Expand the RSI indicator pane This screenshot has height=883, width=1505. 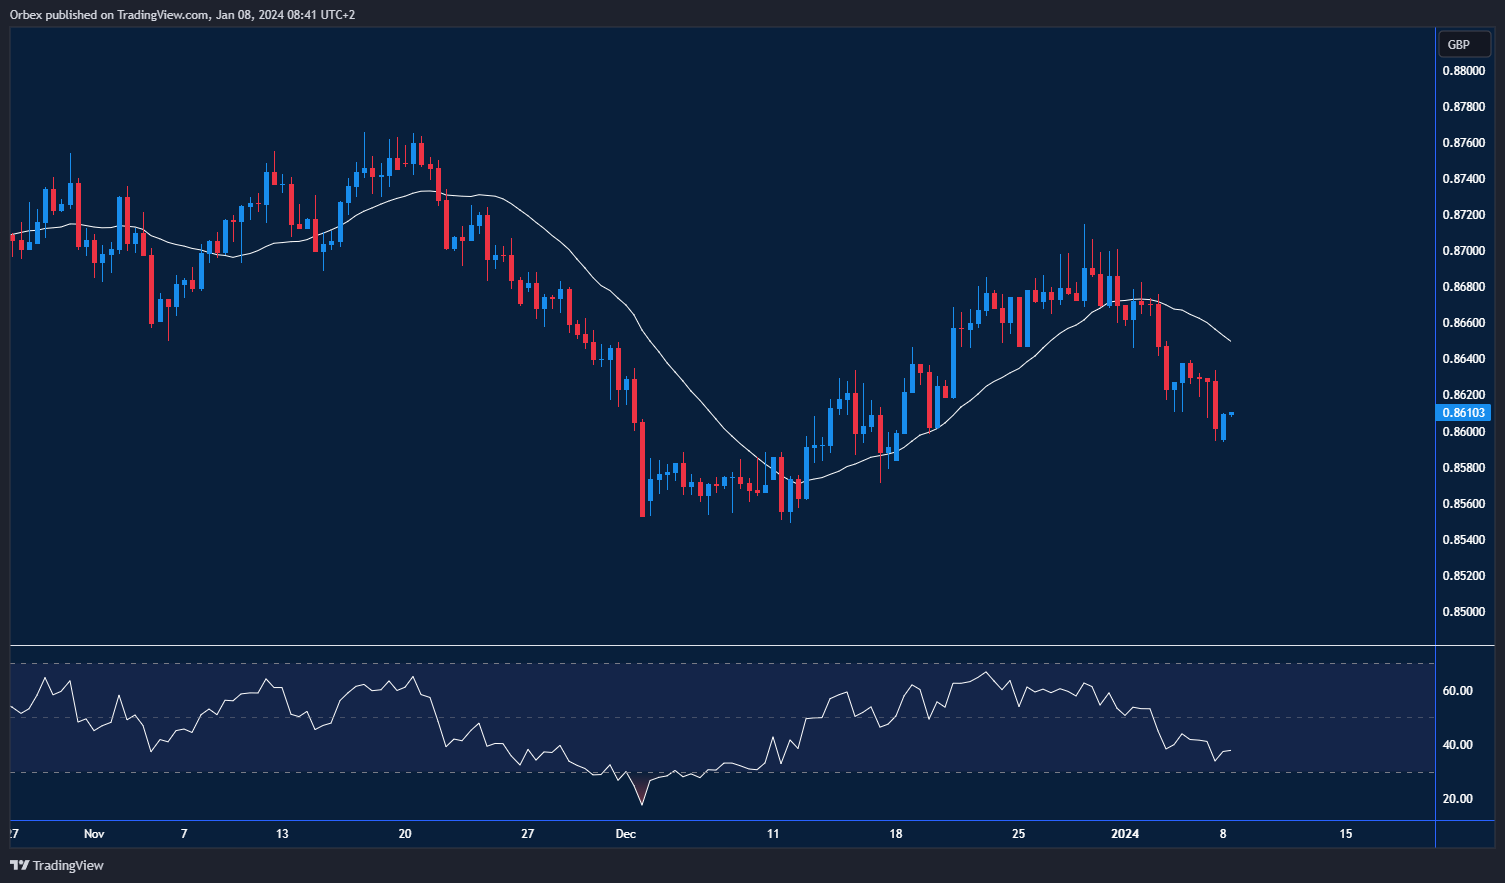pos(700,740)
